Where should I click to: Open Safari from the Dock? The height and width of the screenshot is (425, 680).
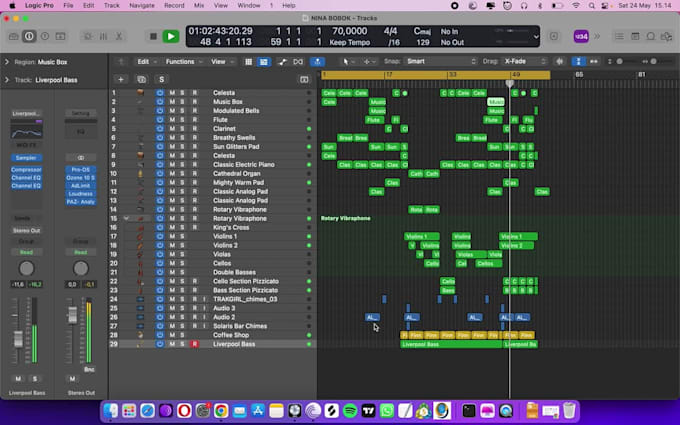[147, 410]
